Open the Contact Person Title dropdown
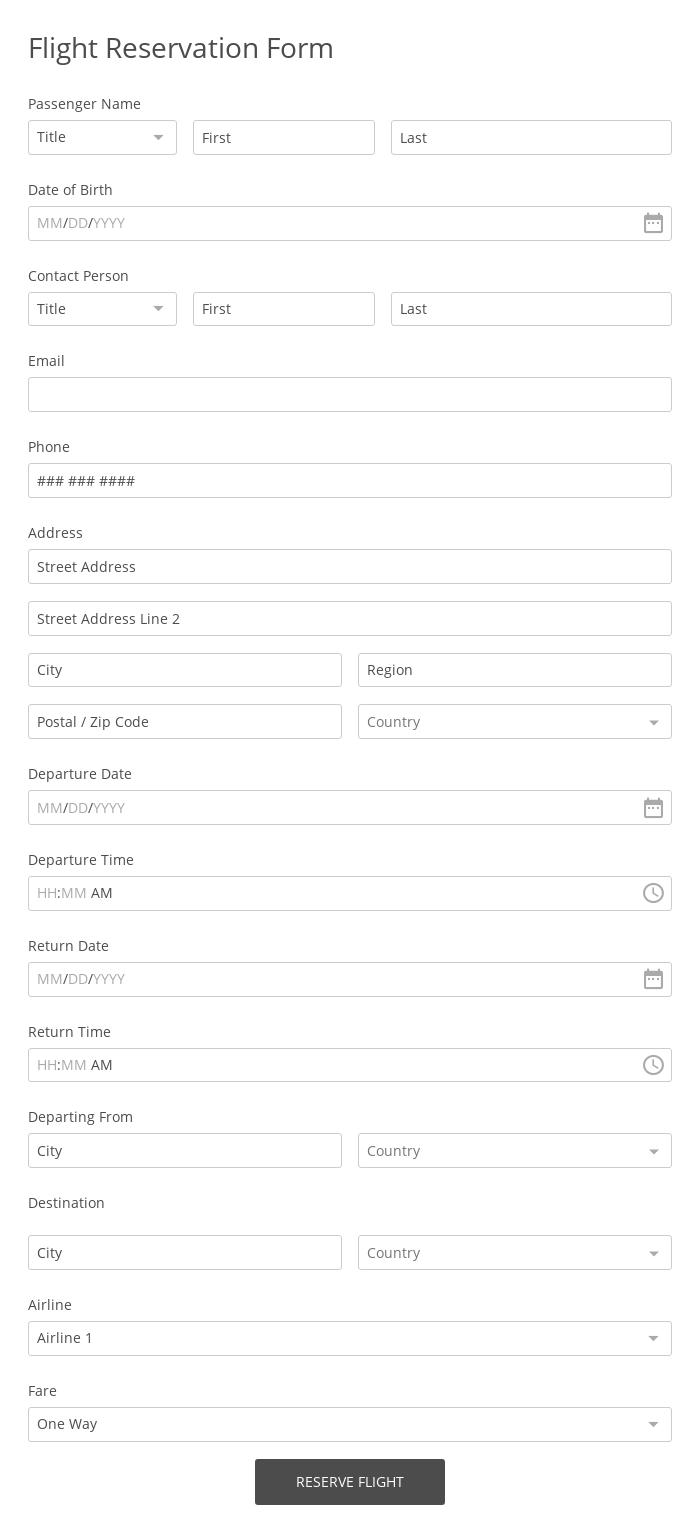This screenshot has height=1533, width=700. tap(102, 309)
